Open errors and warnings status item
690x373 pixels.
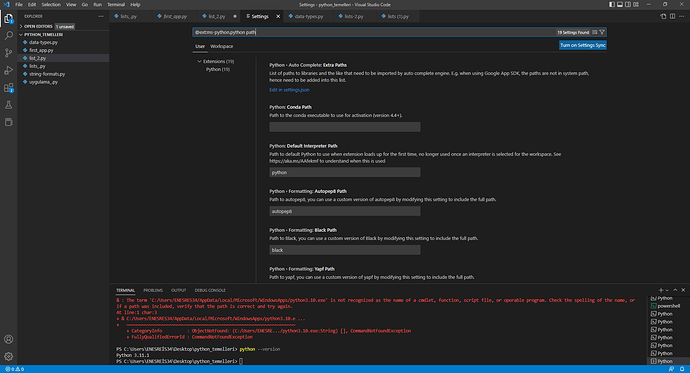(15, 369)
